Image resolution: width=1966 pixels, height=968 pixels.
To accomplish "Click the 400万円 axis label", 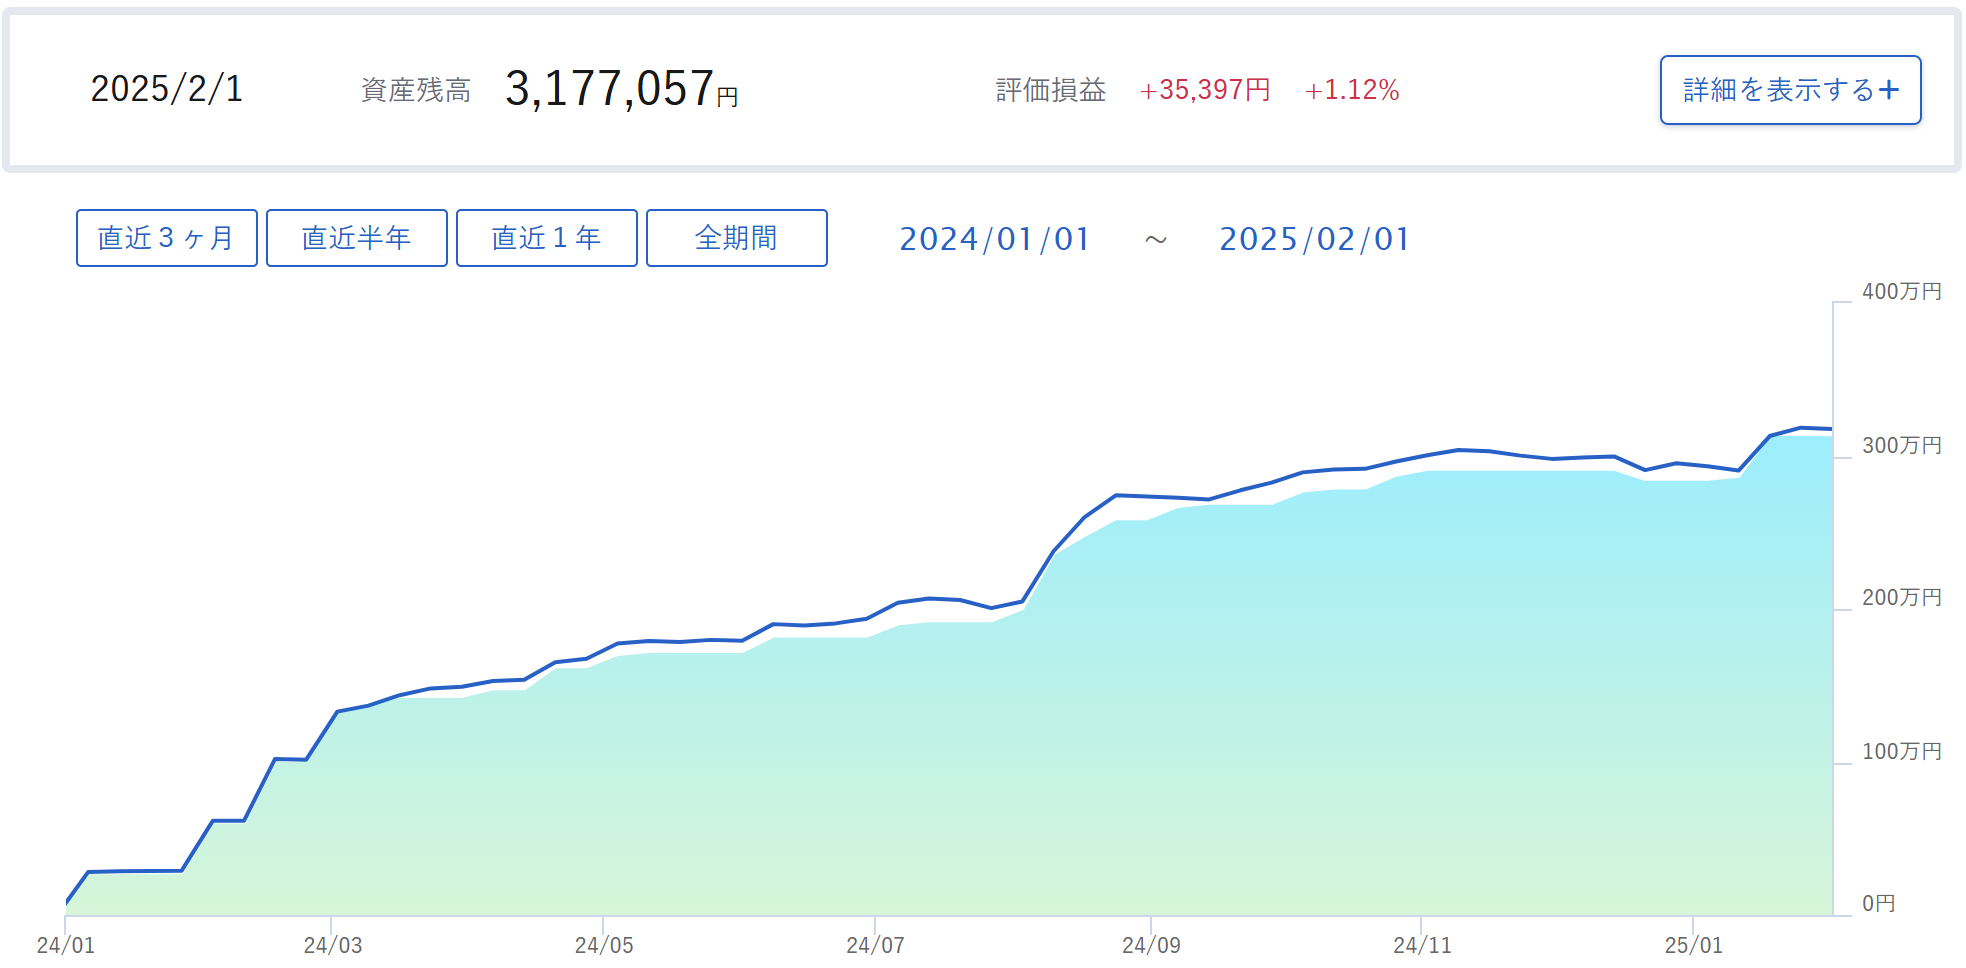I will click(1902, 291).
